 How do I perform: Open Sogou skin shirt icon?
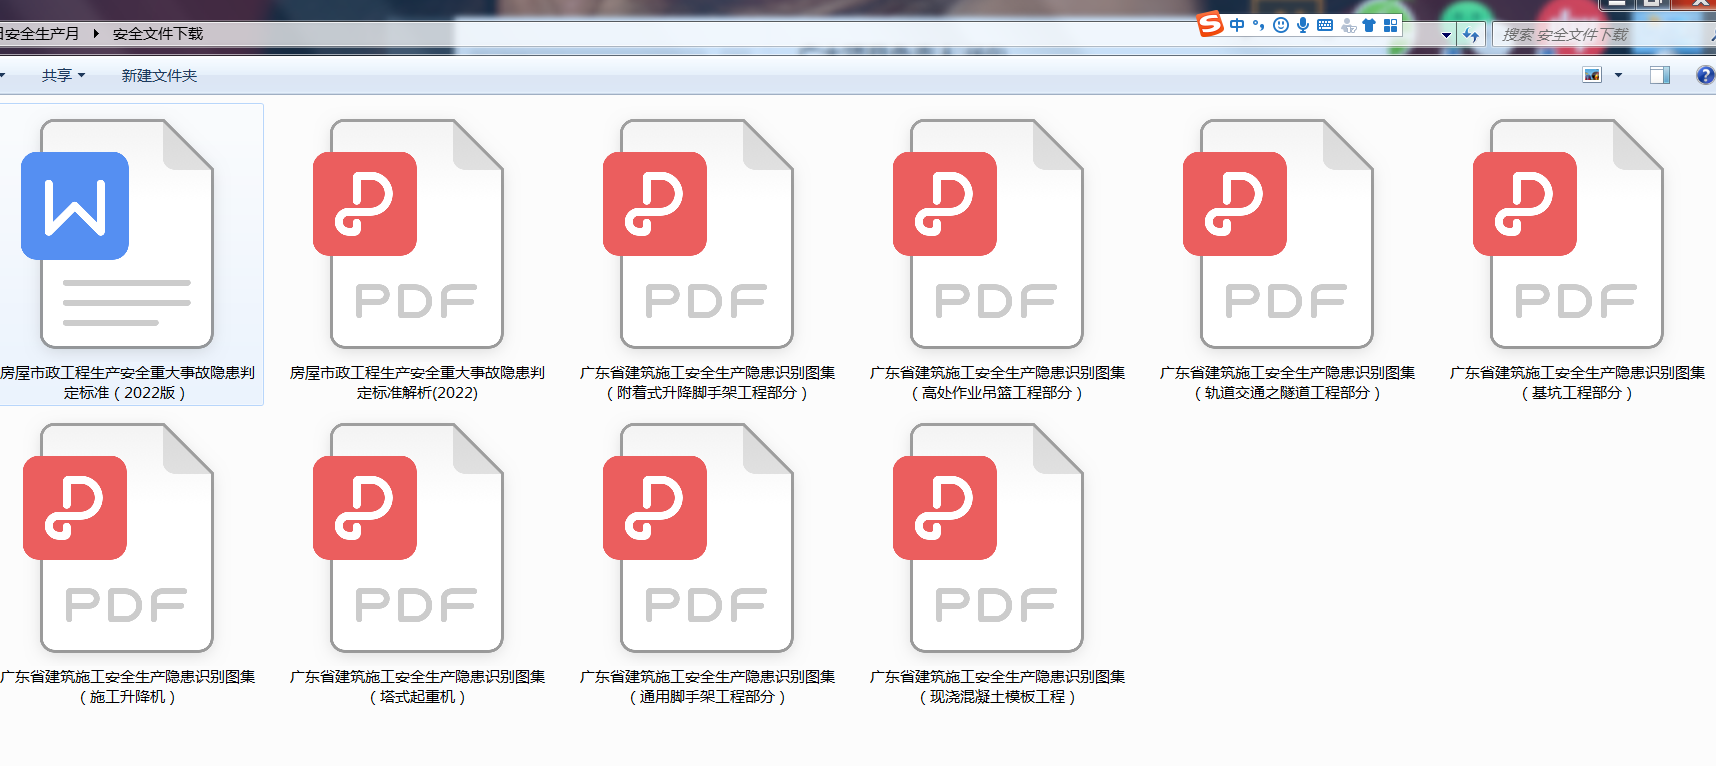tap(1369, 25)
